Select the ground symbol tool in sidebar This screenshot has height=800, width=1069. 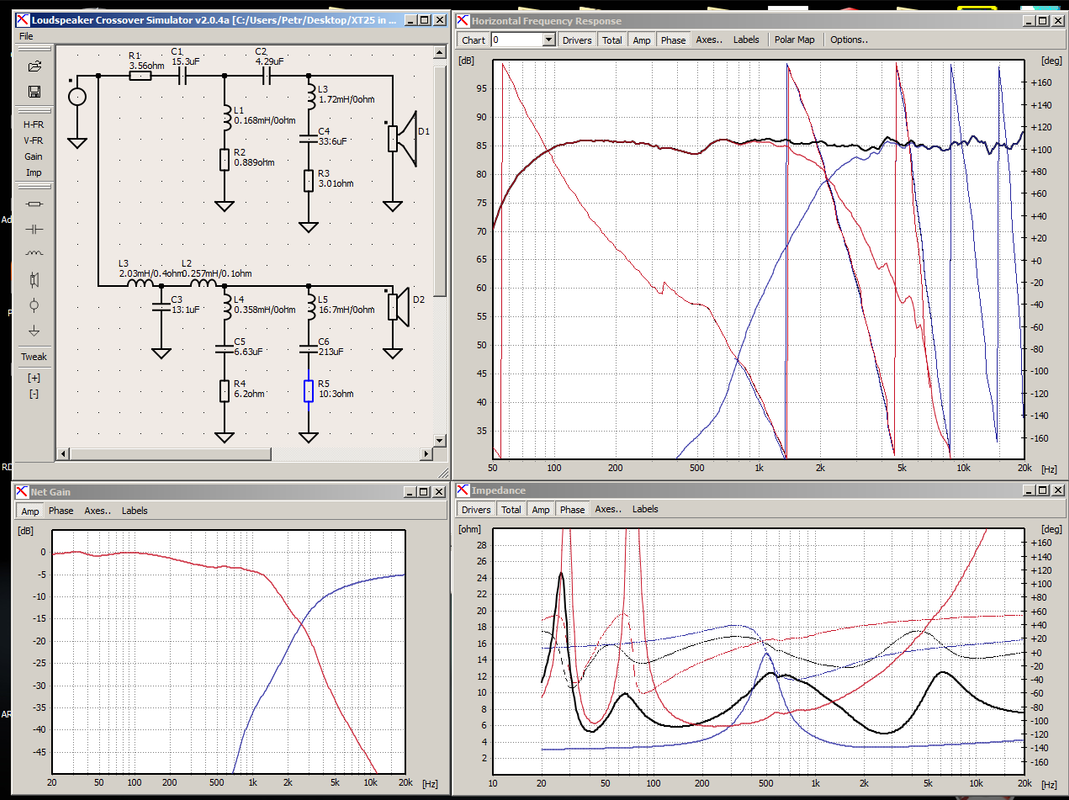(34, 331)
